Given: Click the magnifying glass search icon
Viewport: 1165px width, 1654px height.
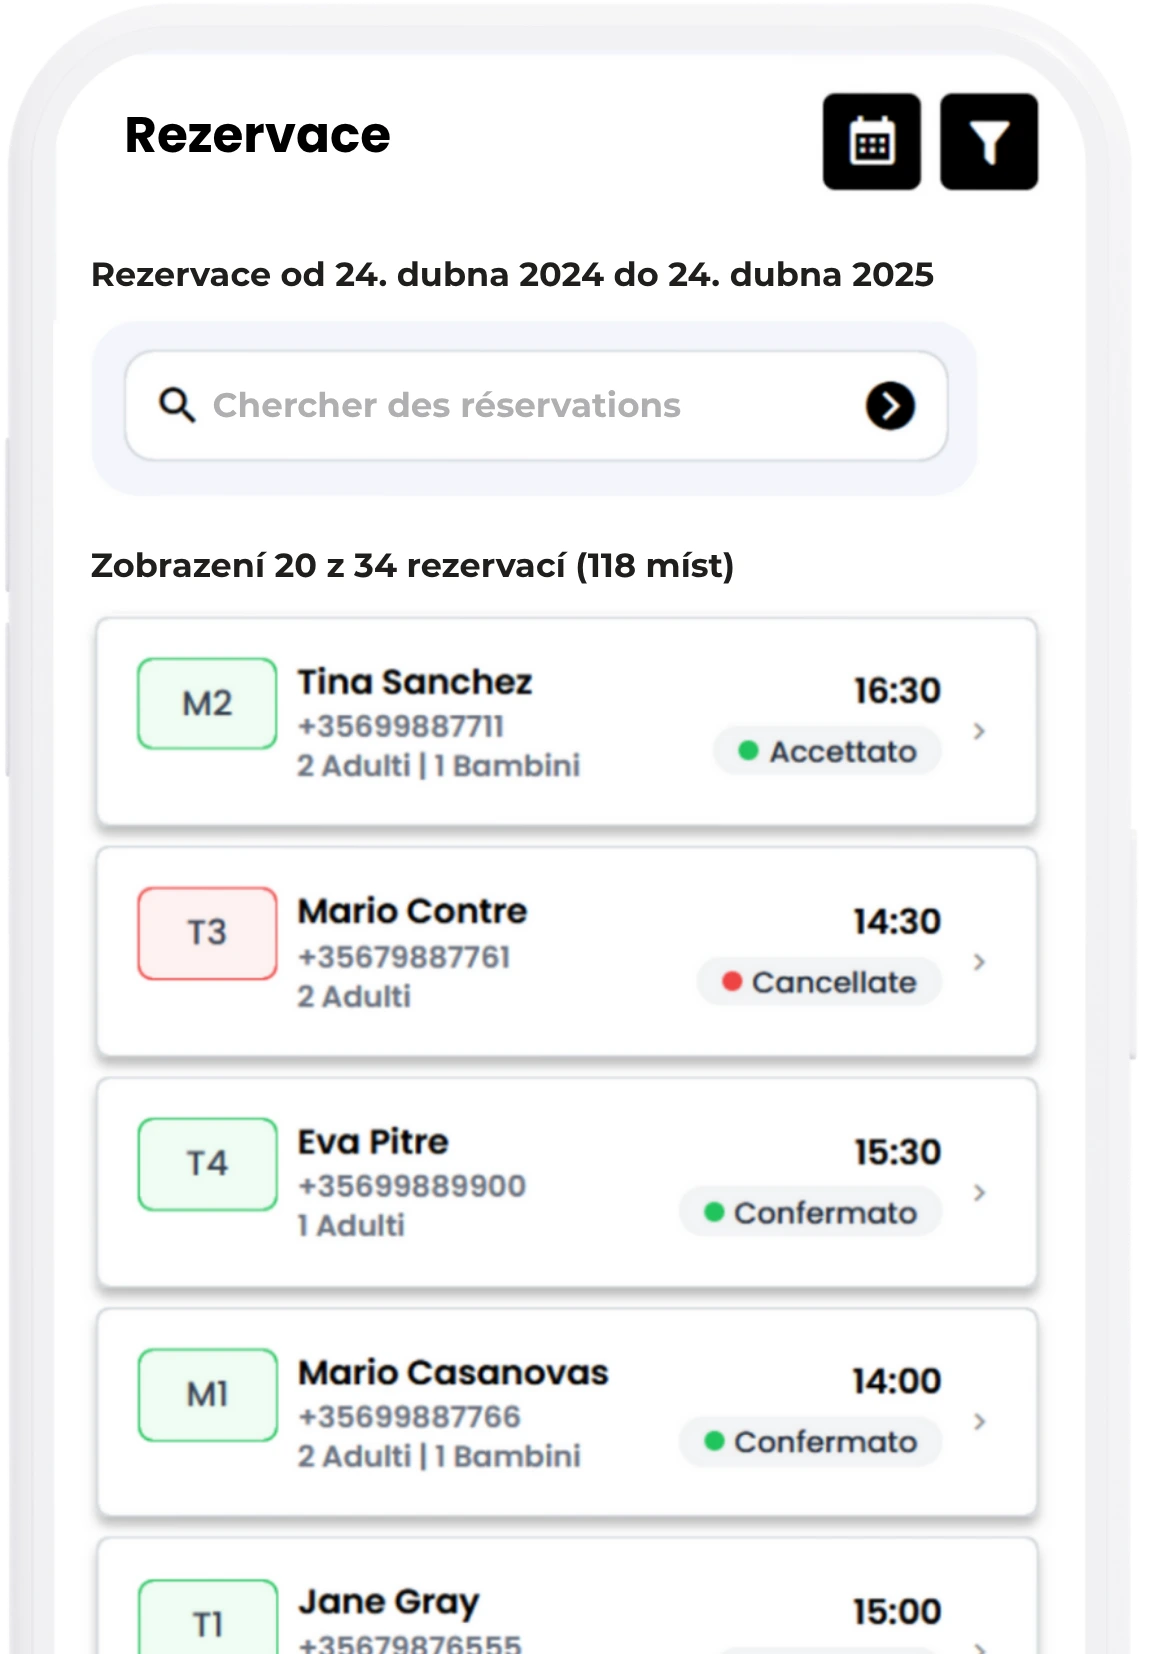Looking at the screenshot, I should pyautogui.click(x=177, y=405).
